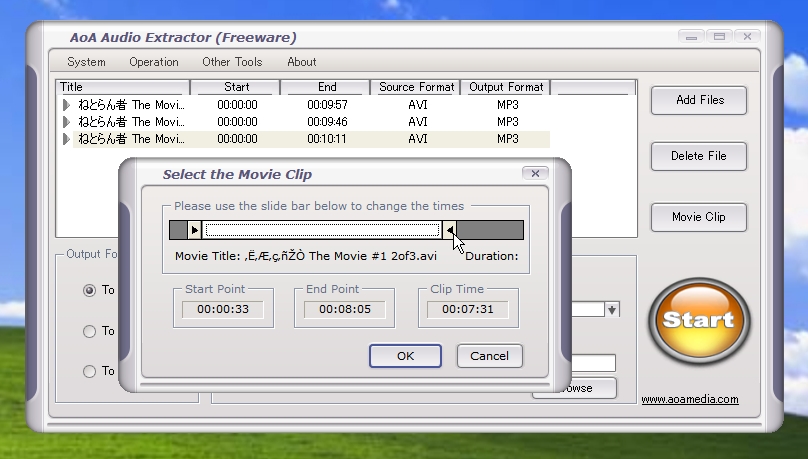Minimize the AoA Audio Extractor window
Viewport: 808px width, 459px height.
tap(692, 37)
